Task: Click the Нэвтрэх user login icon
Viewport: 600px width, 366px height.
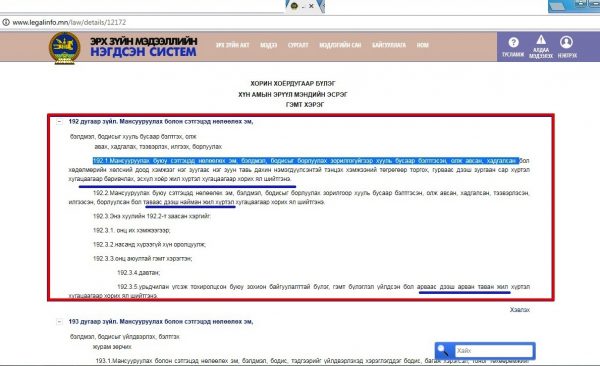Action: click(566, 42)
